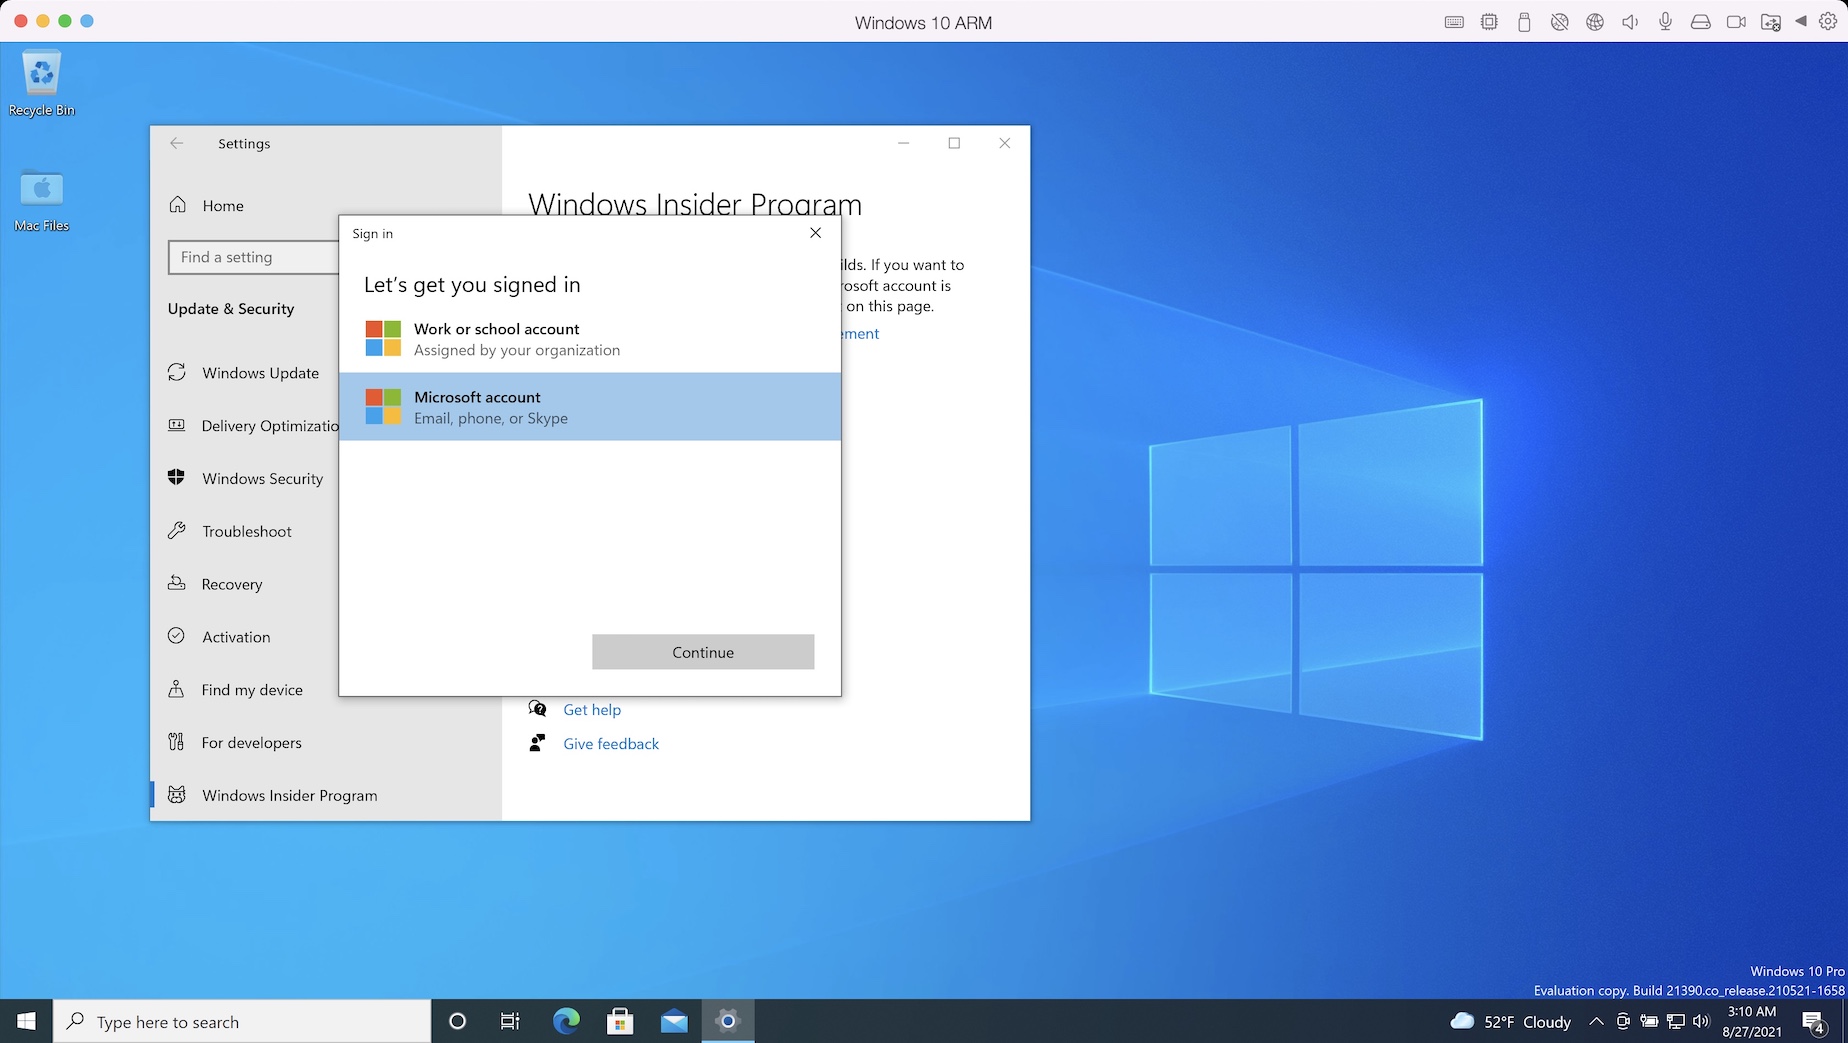Select the Recycle Bin desktop icon
1848x1043 pixels.
click(42, 84)
